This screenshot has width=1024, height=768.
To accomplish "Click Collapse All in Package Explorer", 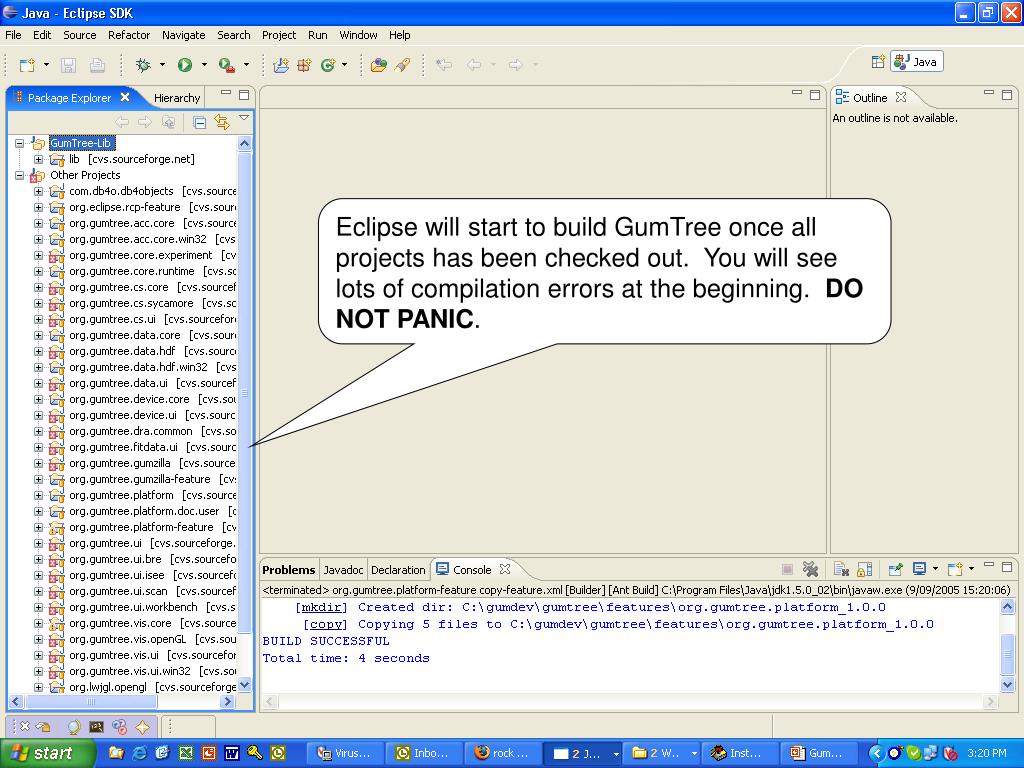I will [200, 122].
